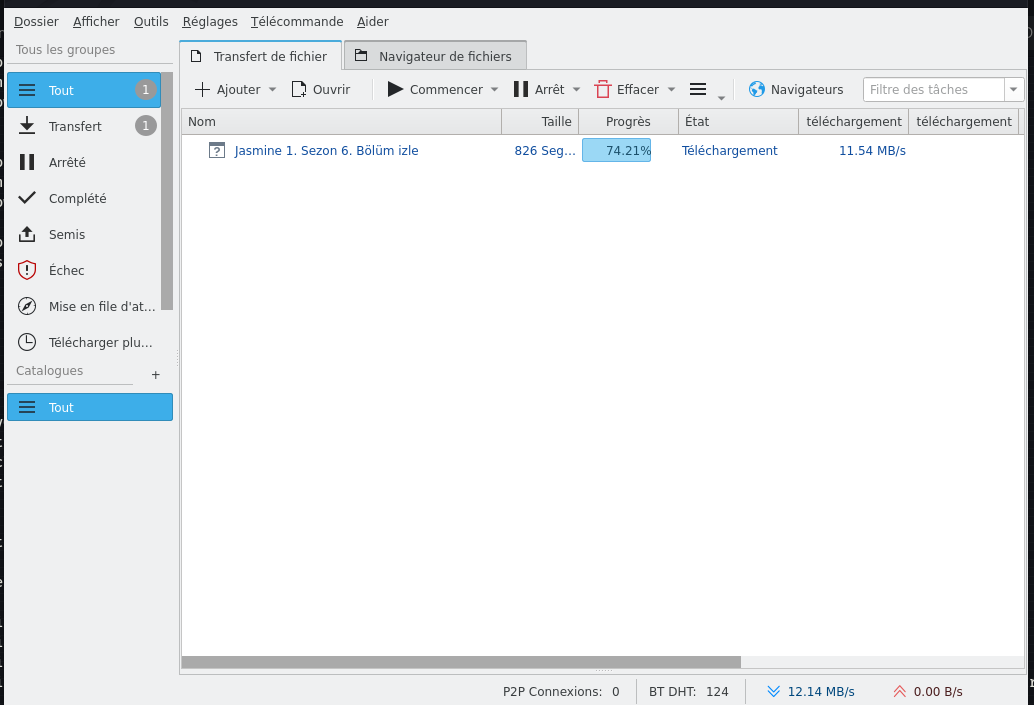This screenshot has width=1034, height=705.
Task: Open the Dossier menu
Action: (x=36, y=21)
